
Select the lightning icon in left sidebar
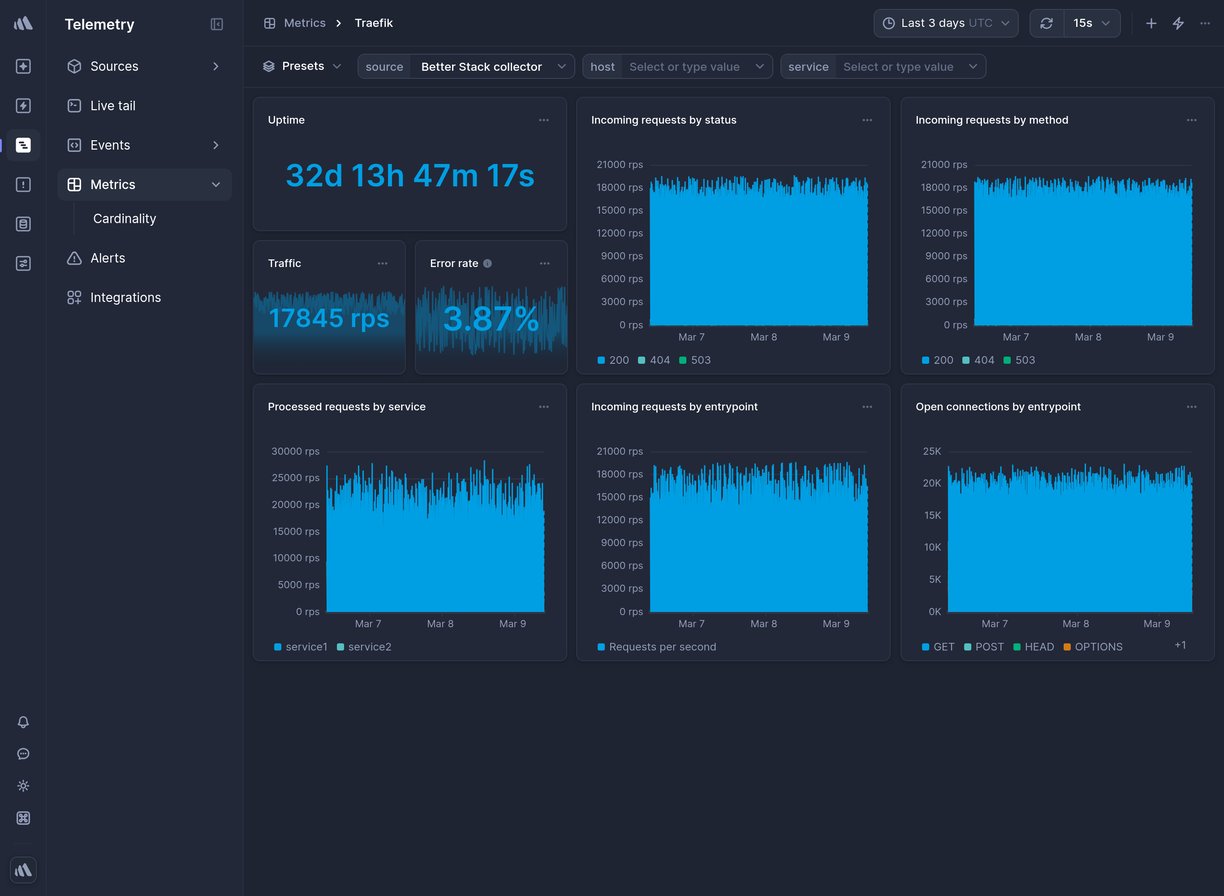pyautogui.click(x=23, y=105)
